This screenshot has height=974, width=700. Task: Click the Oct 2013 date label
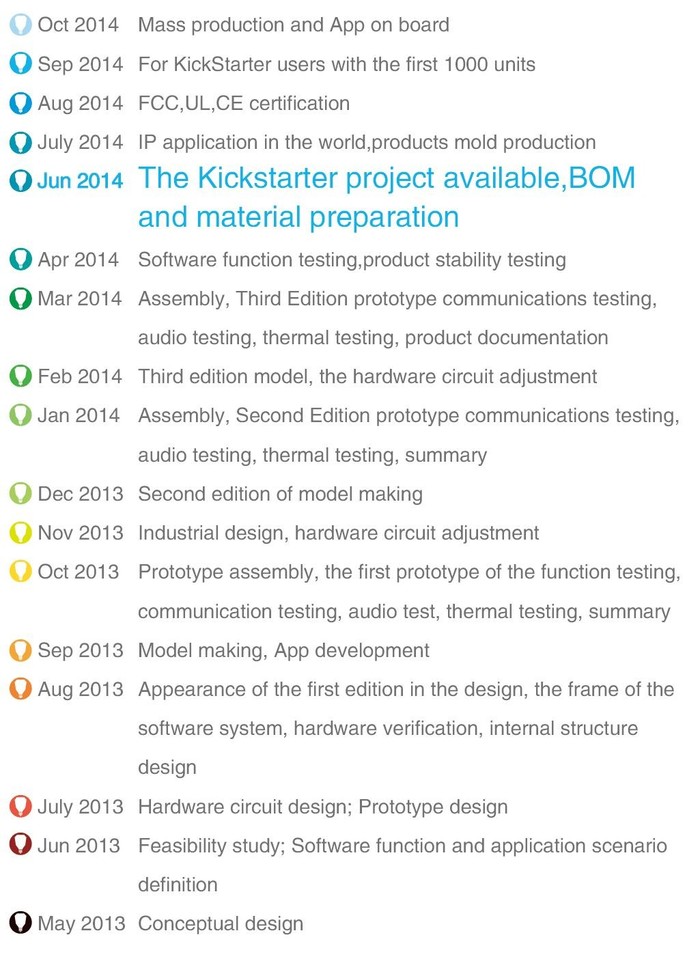point(78,571)
